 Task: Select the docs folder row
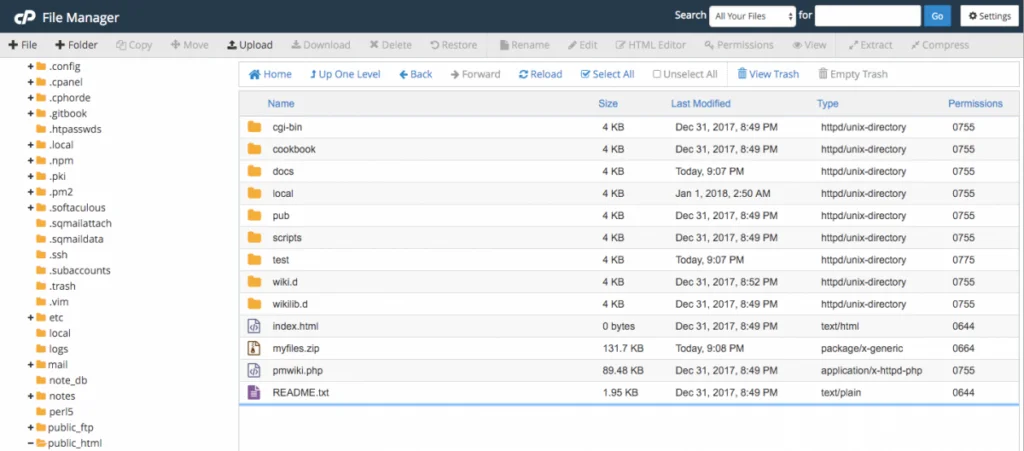(629, 172)
